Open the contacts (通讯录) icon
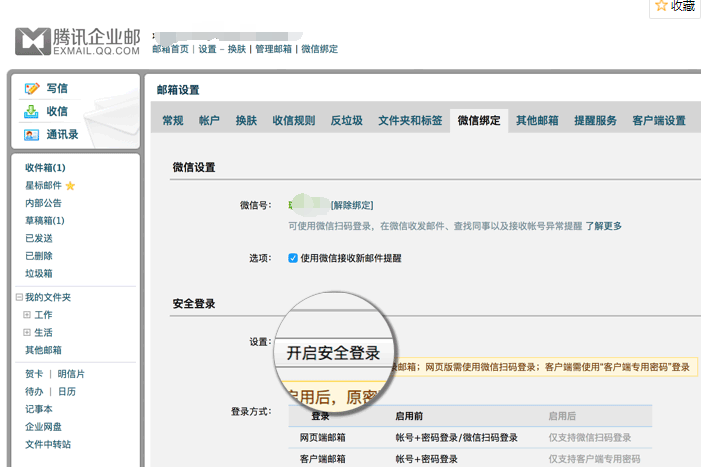Image resolution: width=701 pixels, height=467 pixels. coord(32,134)
